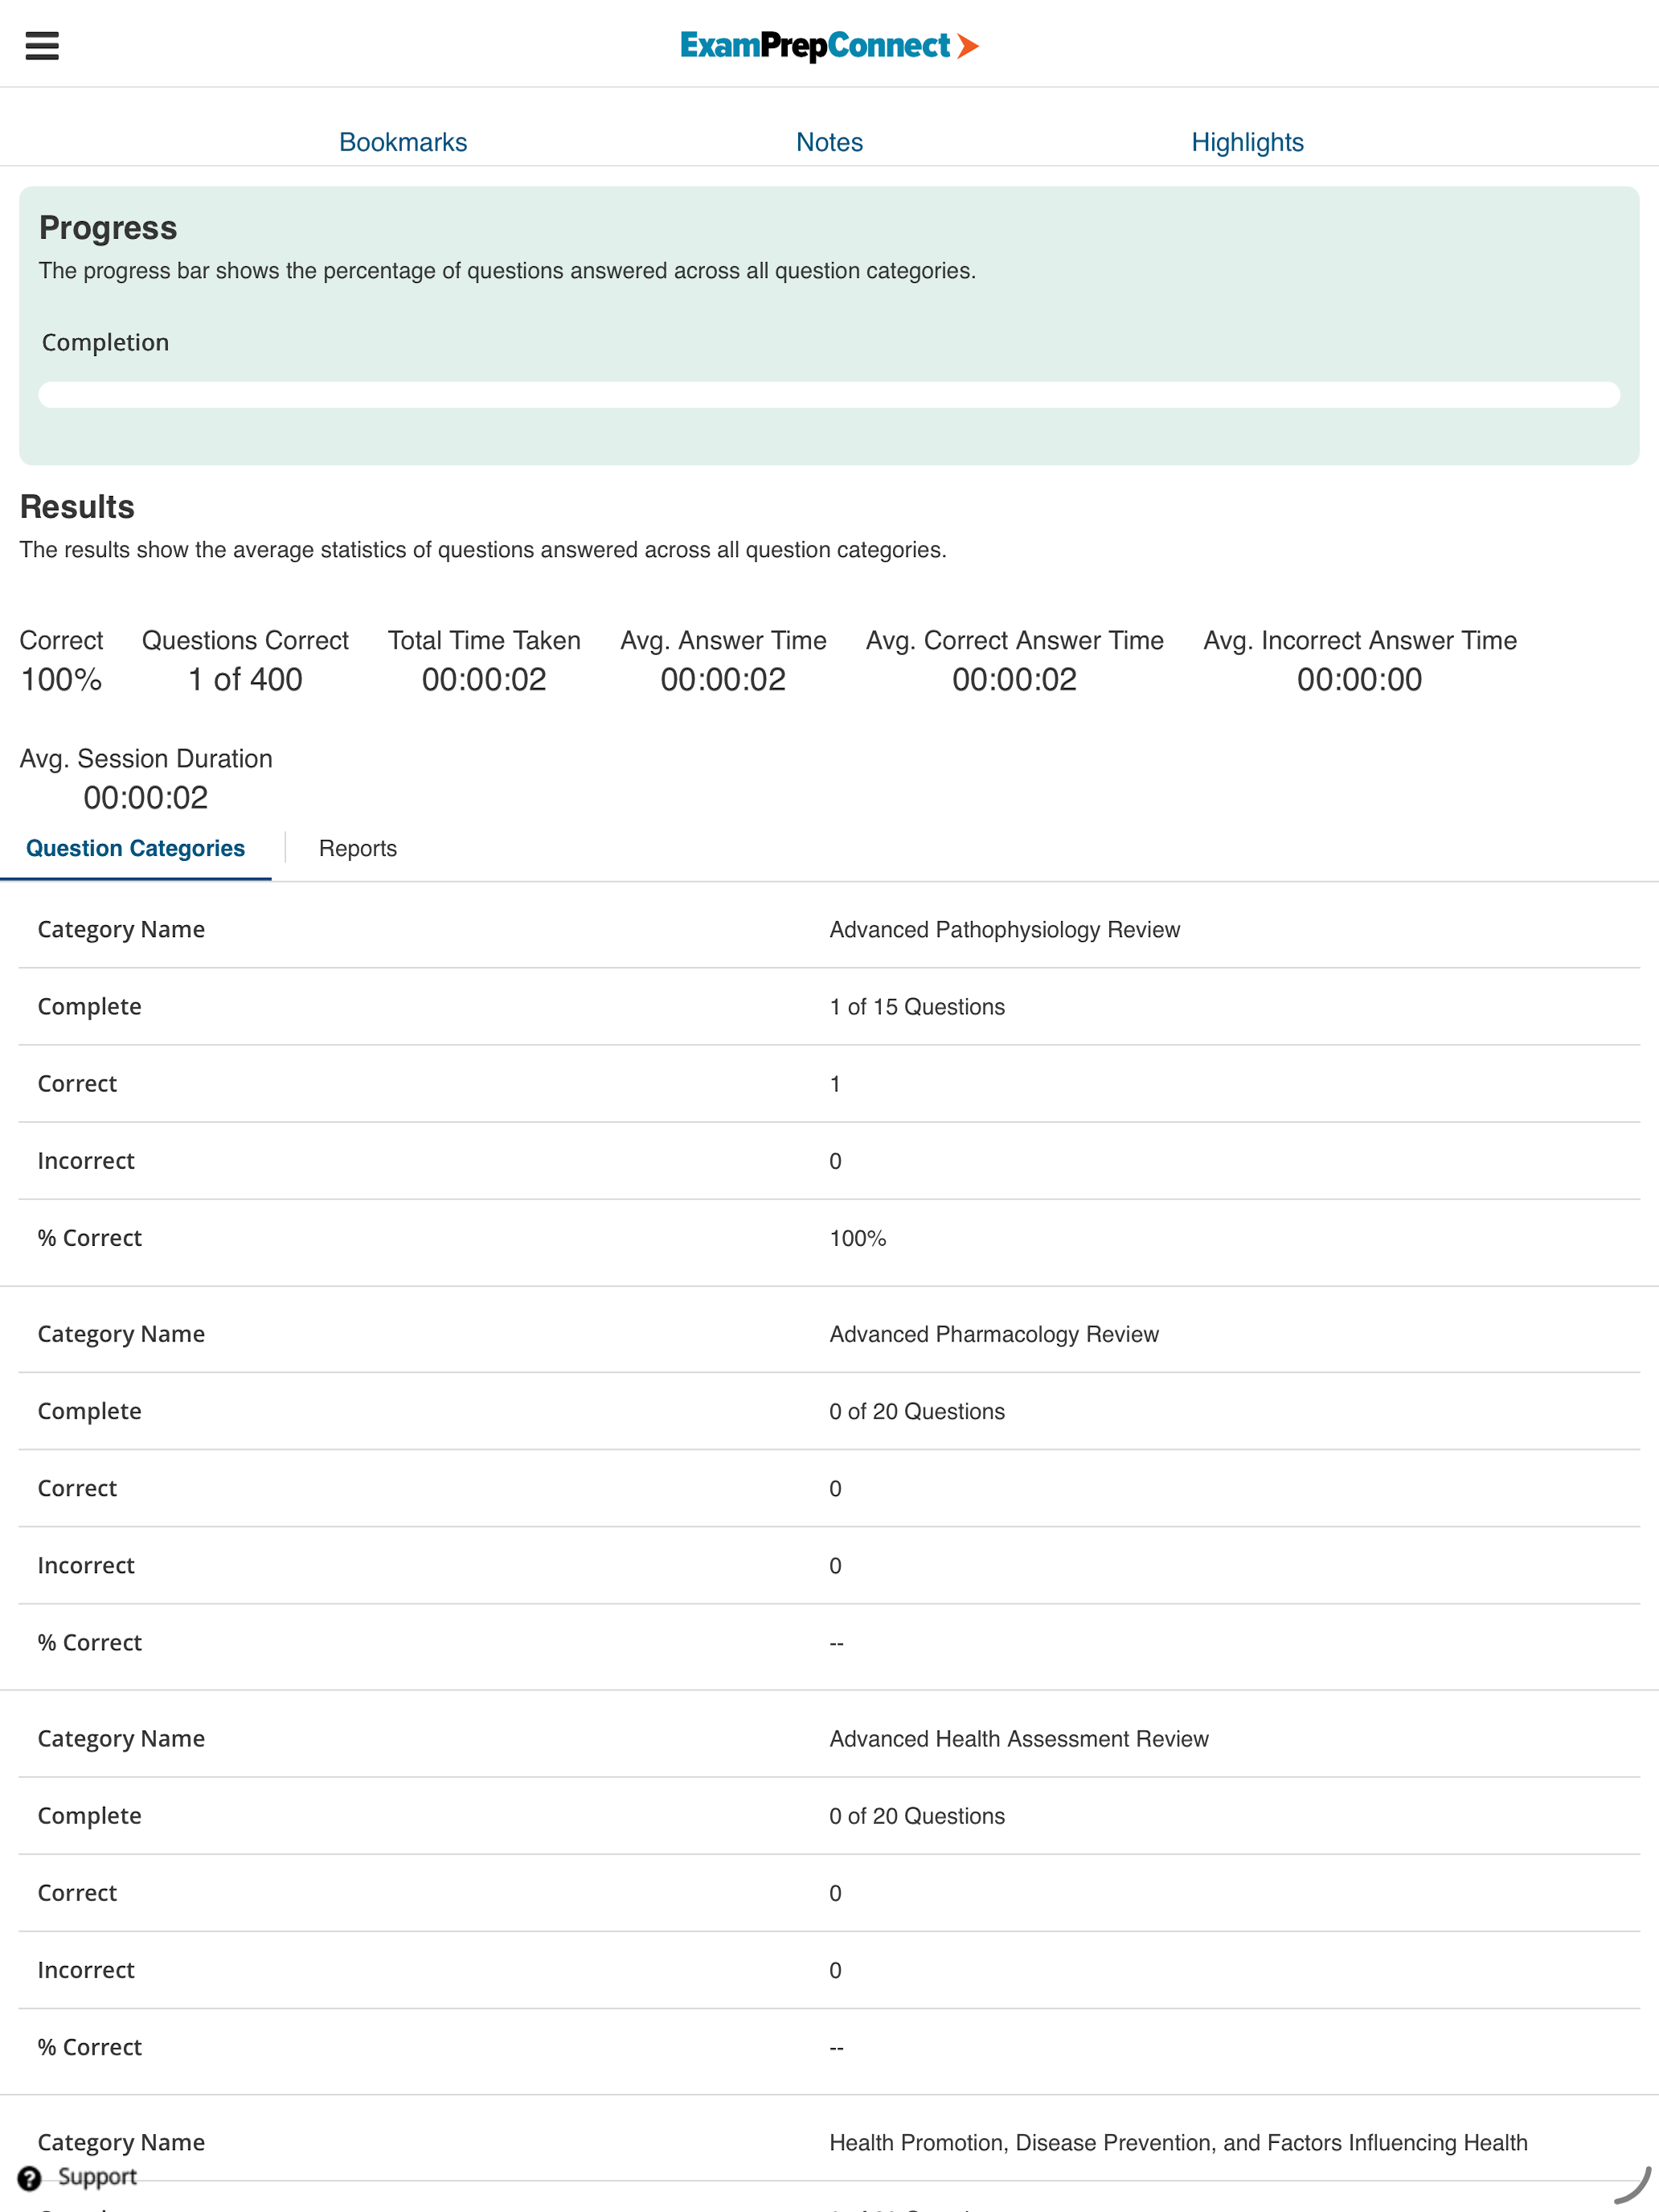Click the 100% Correct statistic

[60, 678]
